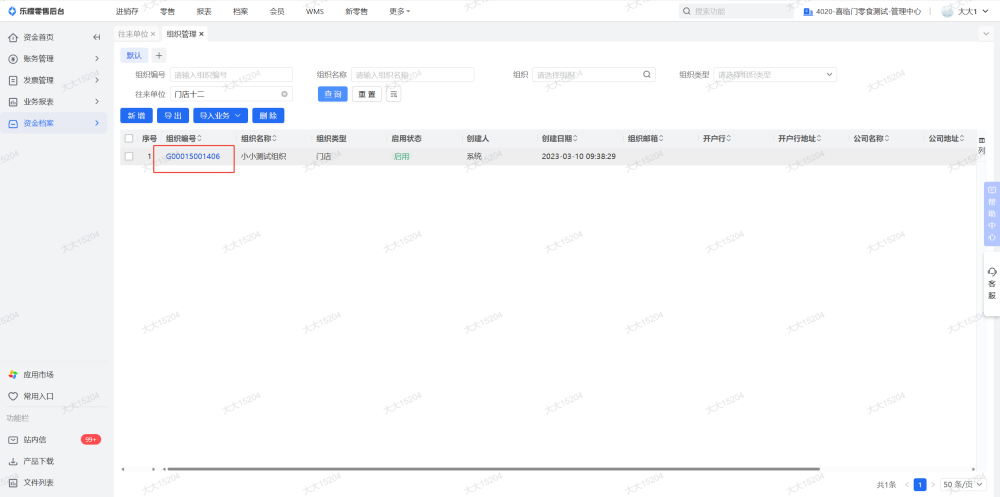Click 往来单位 field 门店十二
This screenshot has width=1000, height=497.
[x=231, y=94]
